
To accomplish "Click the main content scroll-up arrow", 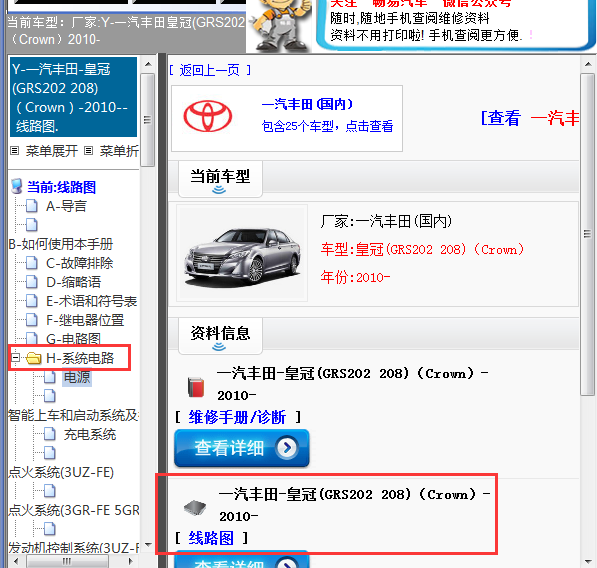I will point(588,64).
